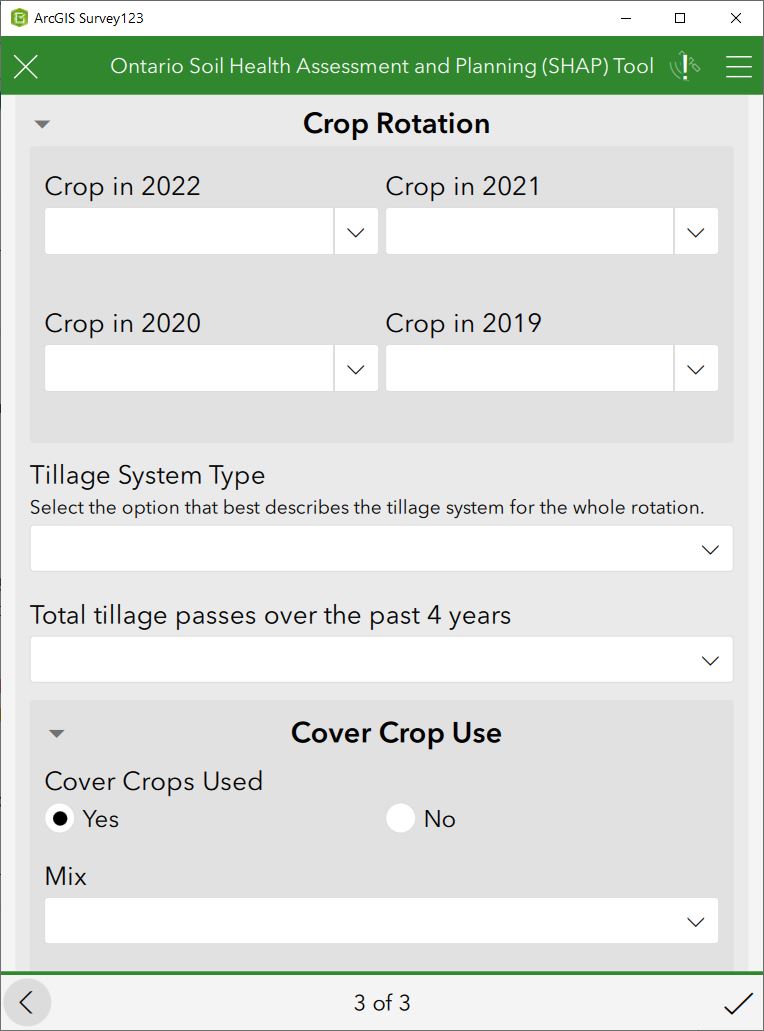Click the 3 of 3 page indicator
This screenshot has width=764, height=1031.
(x=382, y=1002)
